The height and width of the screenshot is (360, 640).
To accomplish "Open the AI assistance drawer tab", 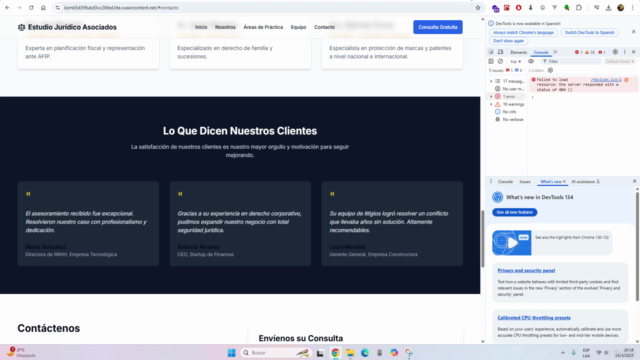I will [585, 182].
